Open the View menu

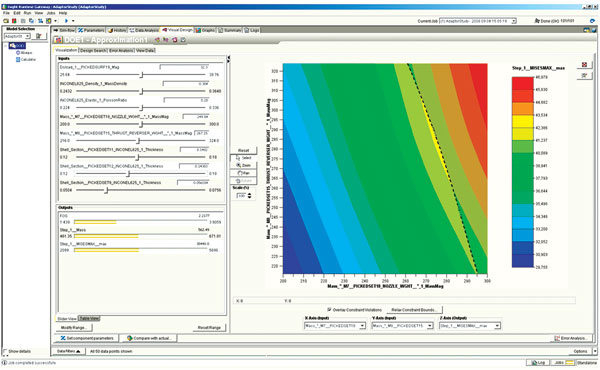pos(39,13)
